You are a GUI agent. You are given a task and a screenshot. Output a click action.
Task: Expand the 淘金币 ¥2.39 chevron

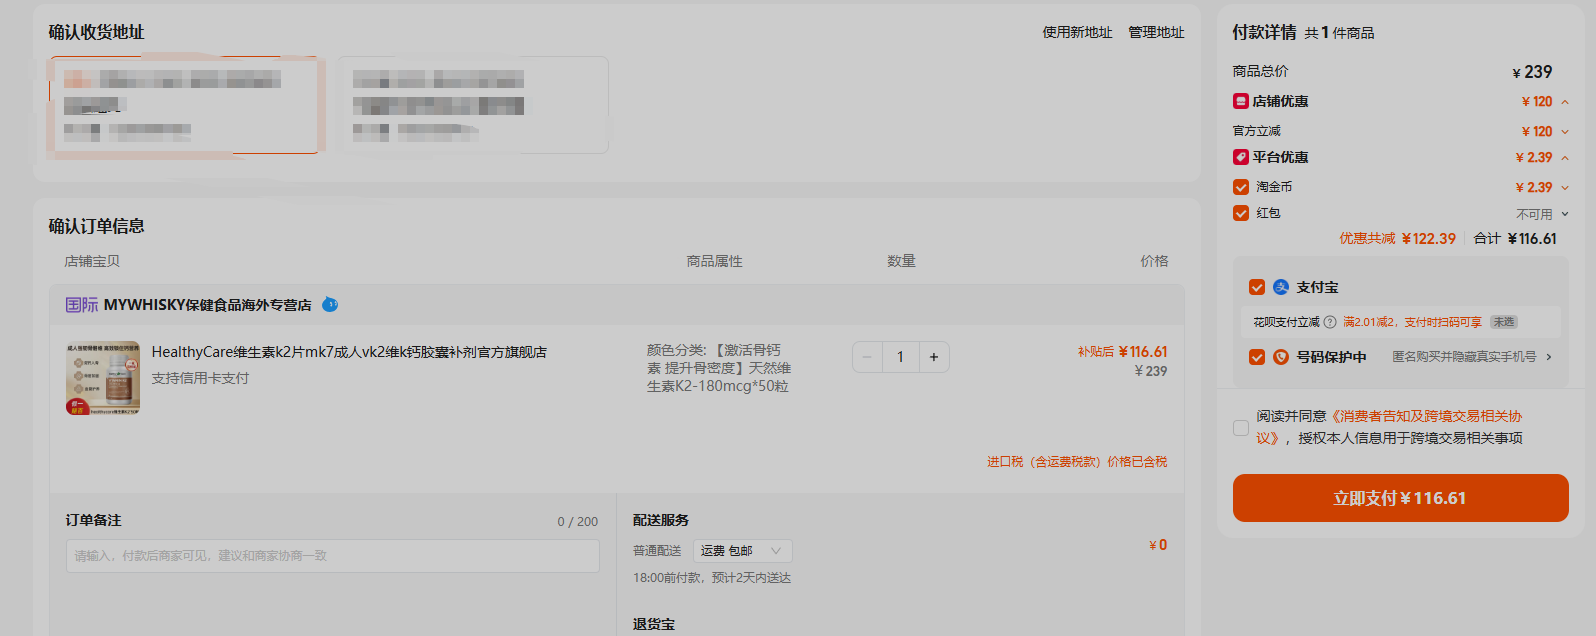[x=1565, y=188]
